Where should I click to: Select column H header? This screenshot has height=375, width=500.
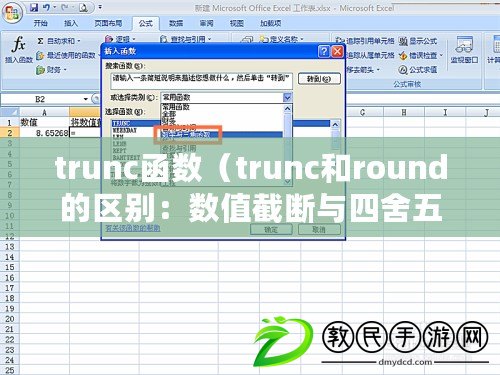404,112
